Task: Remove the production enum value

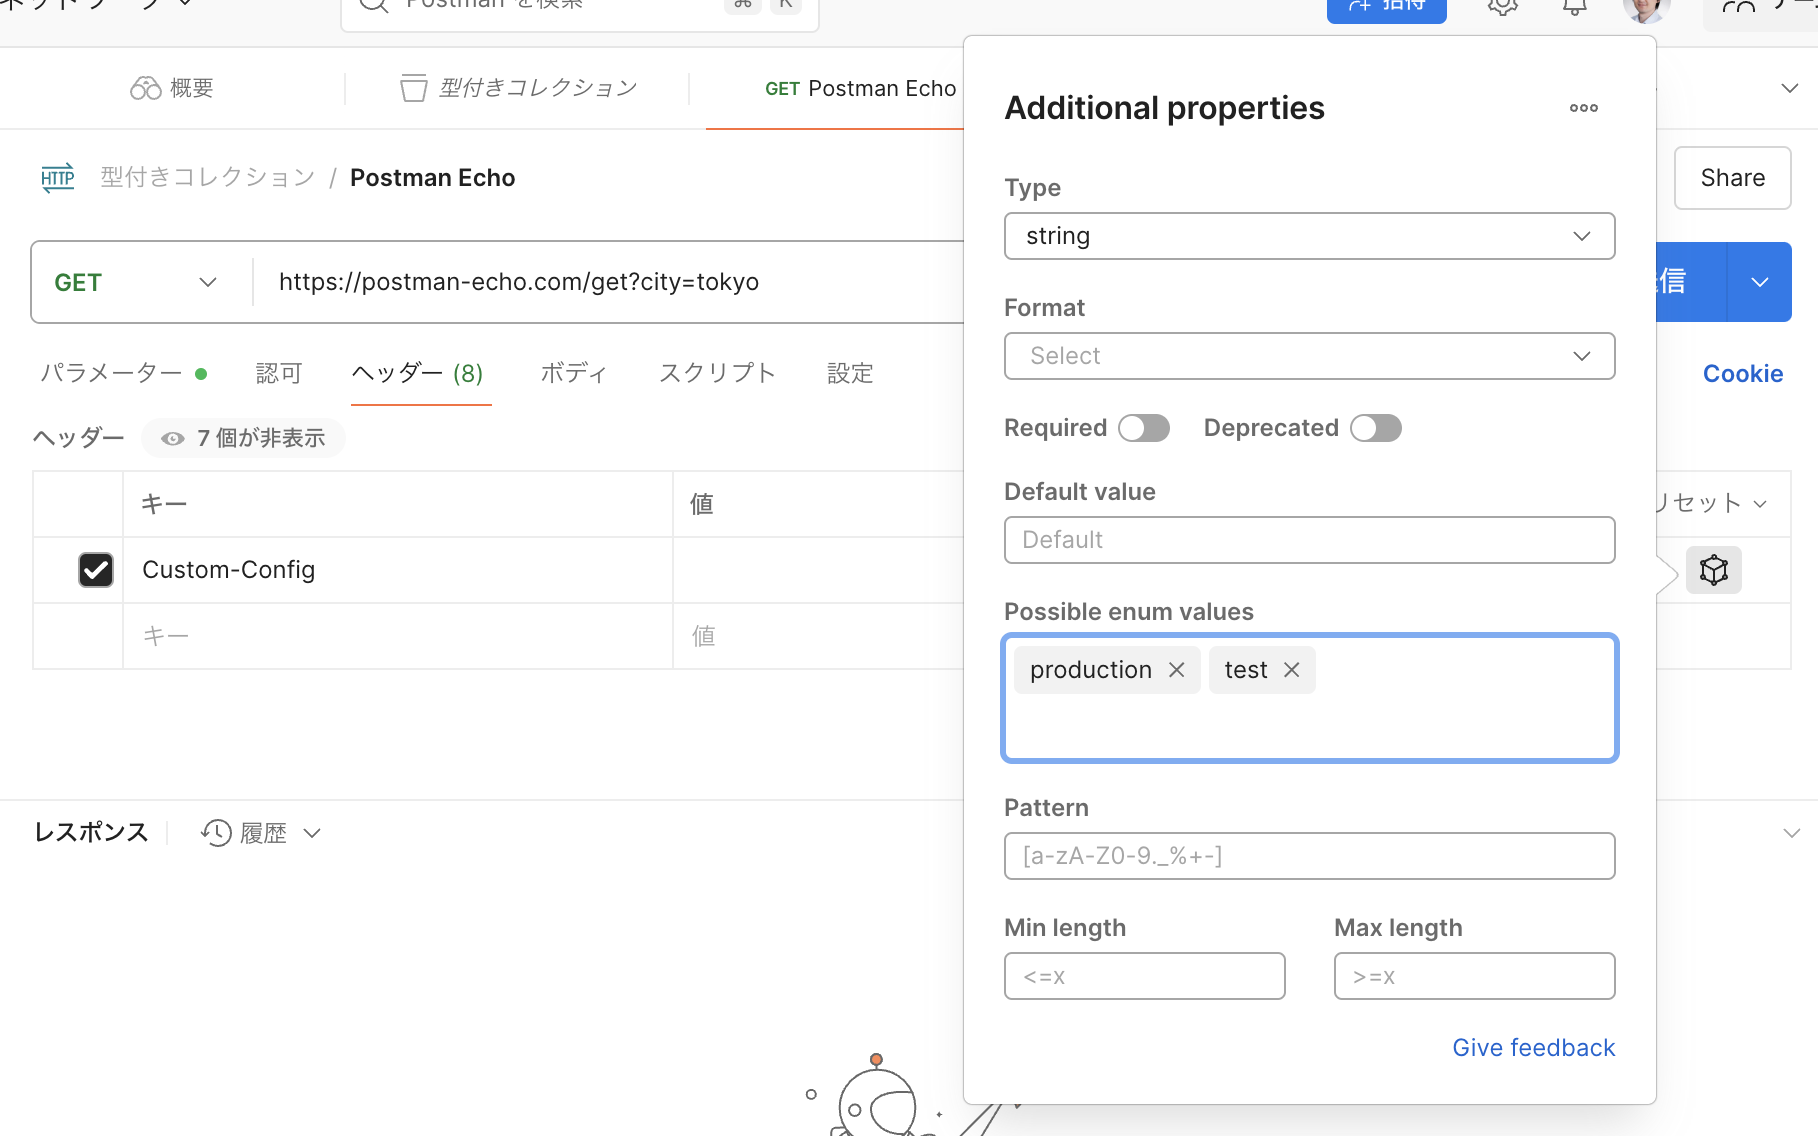Action: pyautogui.click(x=1177, y=670)
